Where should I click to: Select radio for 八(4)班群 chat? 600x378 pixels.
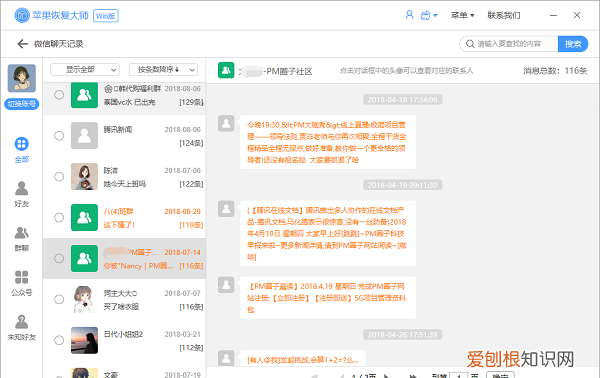tap(59, 217)
